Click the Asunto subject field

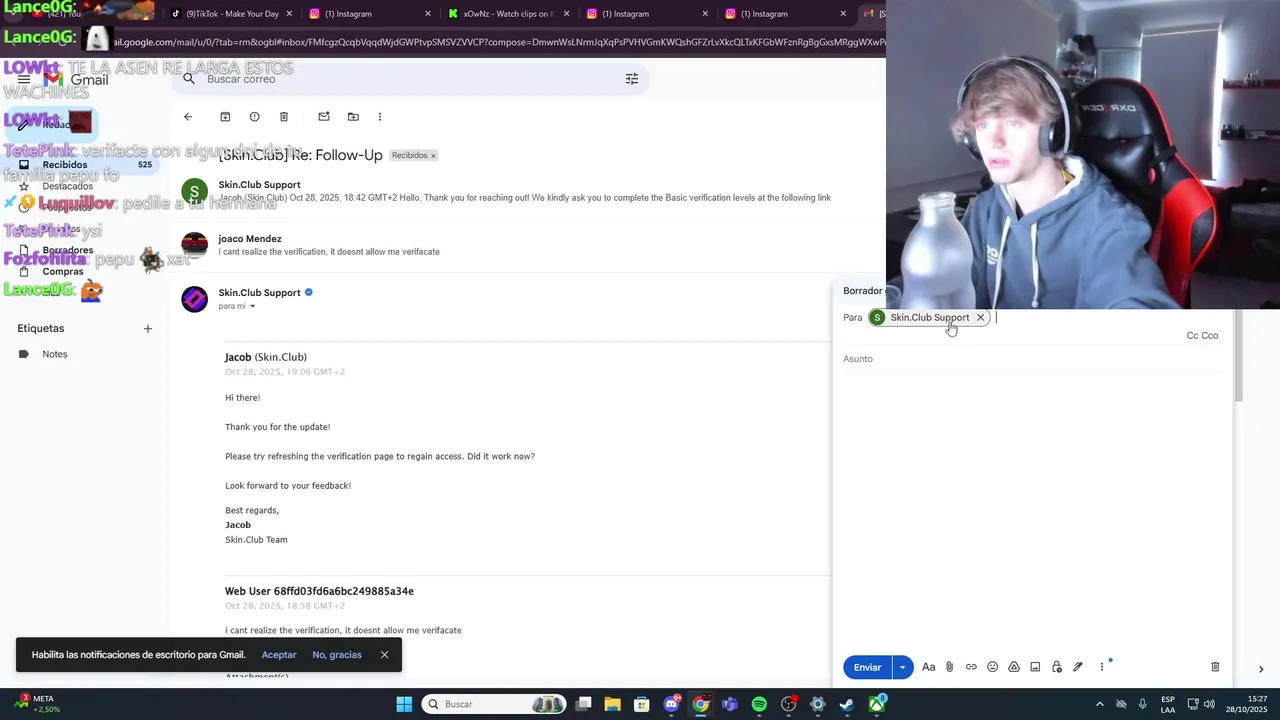click(x=1030, y=359)
